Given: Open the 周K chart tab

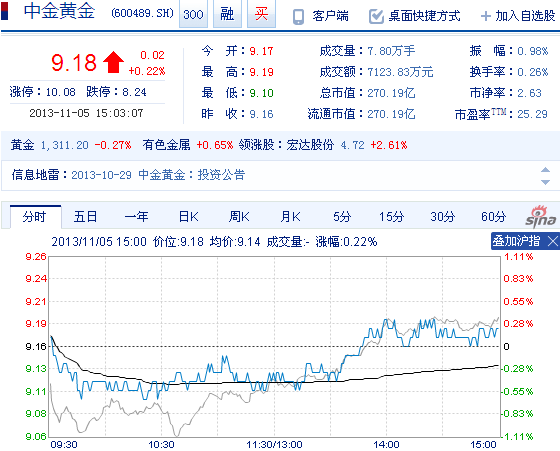Looking at the screenshot, I should (x=239, y=217).
